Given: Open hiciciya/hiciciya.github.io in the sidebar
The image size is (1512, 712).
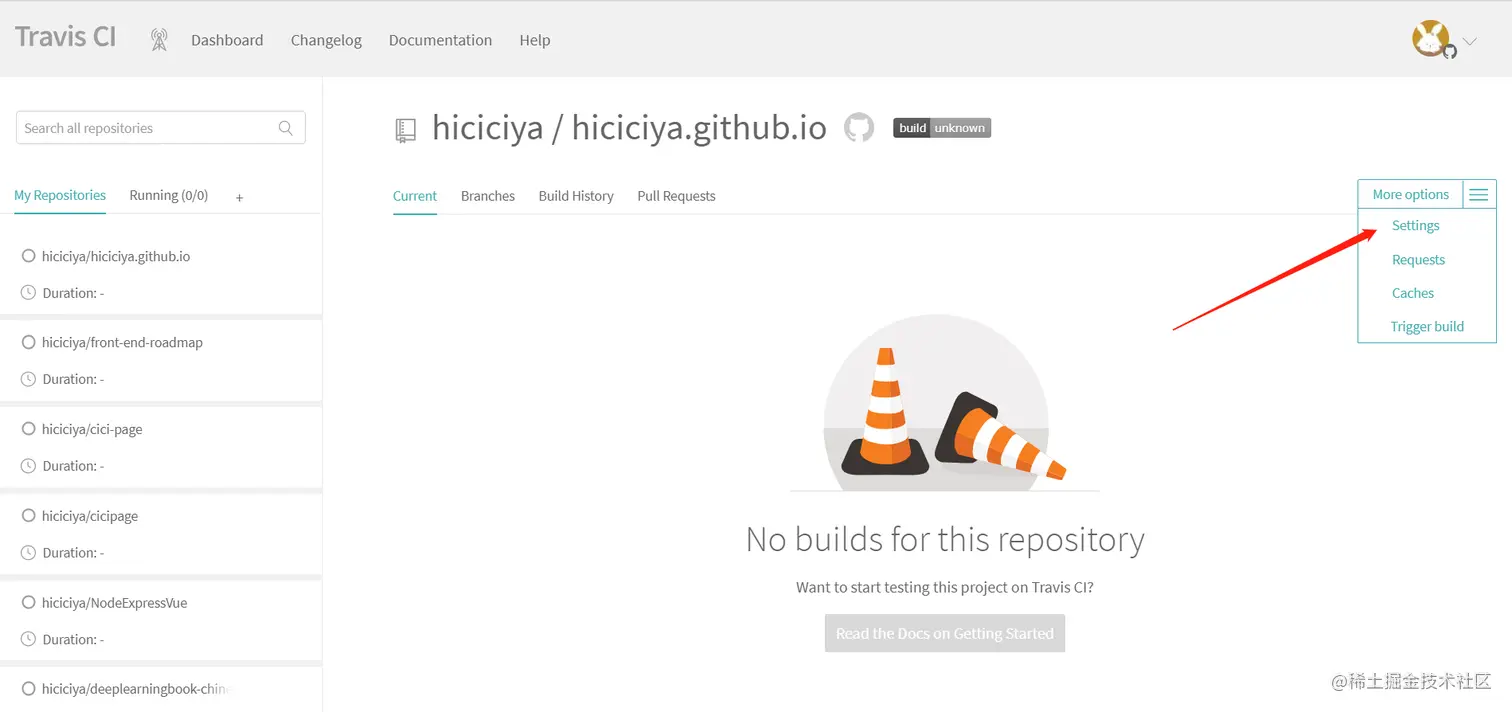Looking at the screenshot, I should 116,256.
